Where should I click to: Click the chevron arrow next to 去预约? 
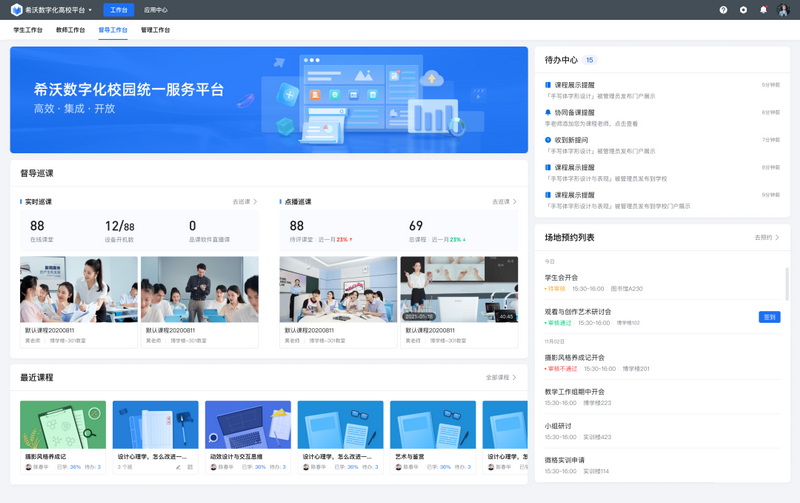point(777,238)
